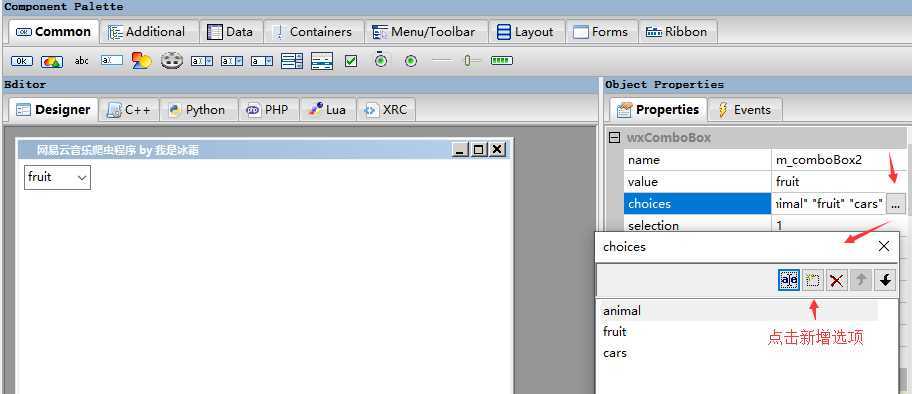The width and height of the screenshot is (912, 394).
Task: Open the Ribbon palette tab
Action: [x=678, y=32]
